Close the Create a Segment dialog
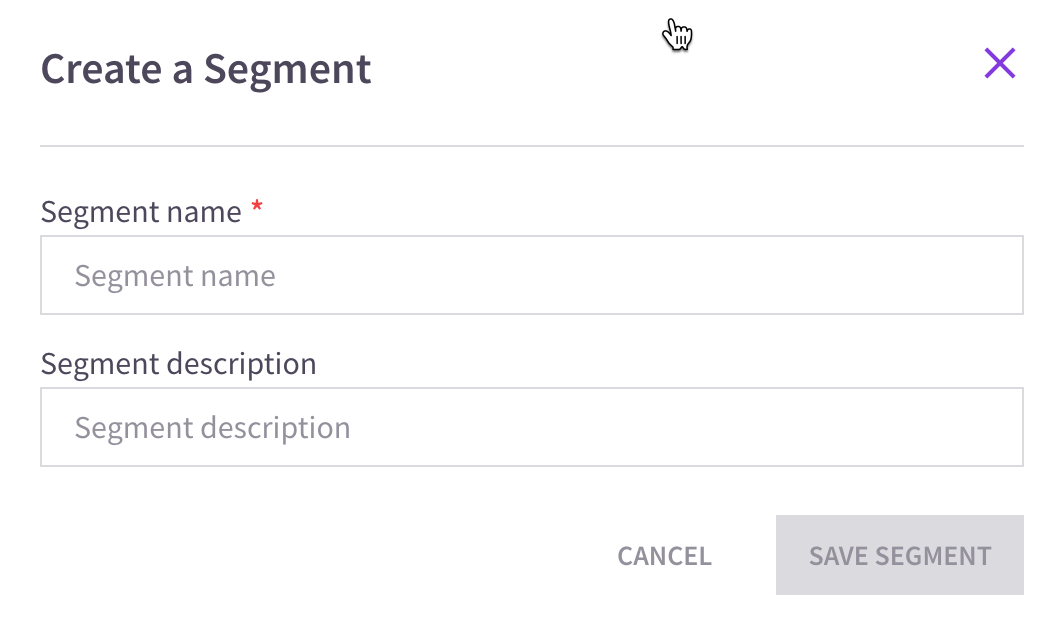Screen dimensions: 1048x622 [x=1000, y=63]
